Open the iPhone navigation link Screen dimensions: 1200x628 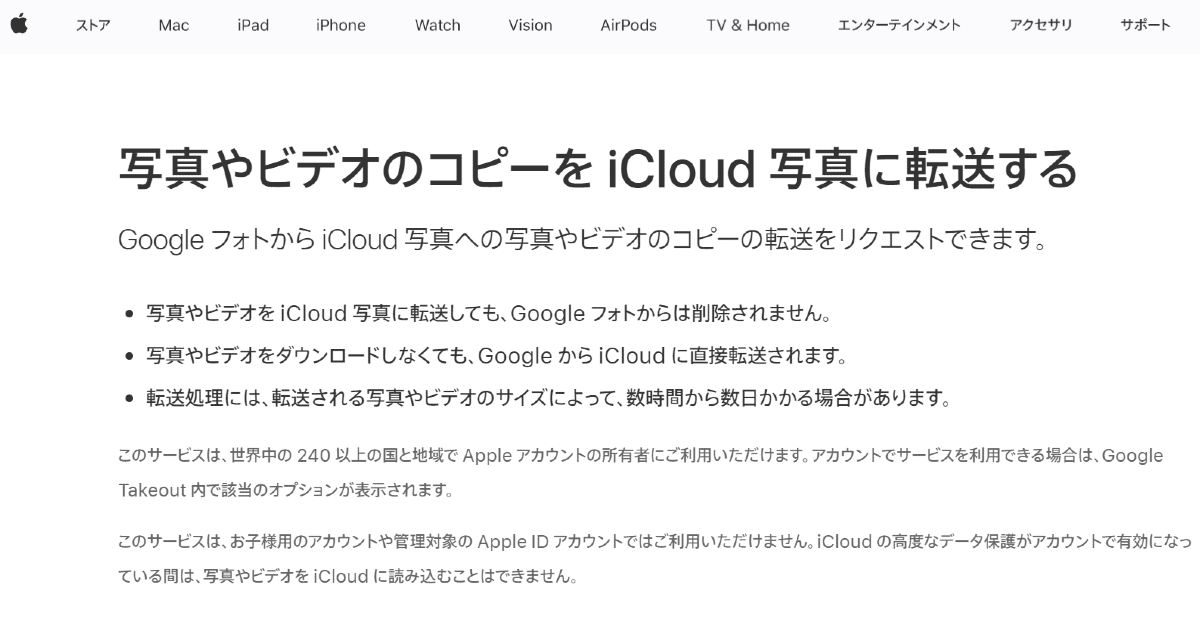pos(340,25)
